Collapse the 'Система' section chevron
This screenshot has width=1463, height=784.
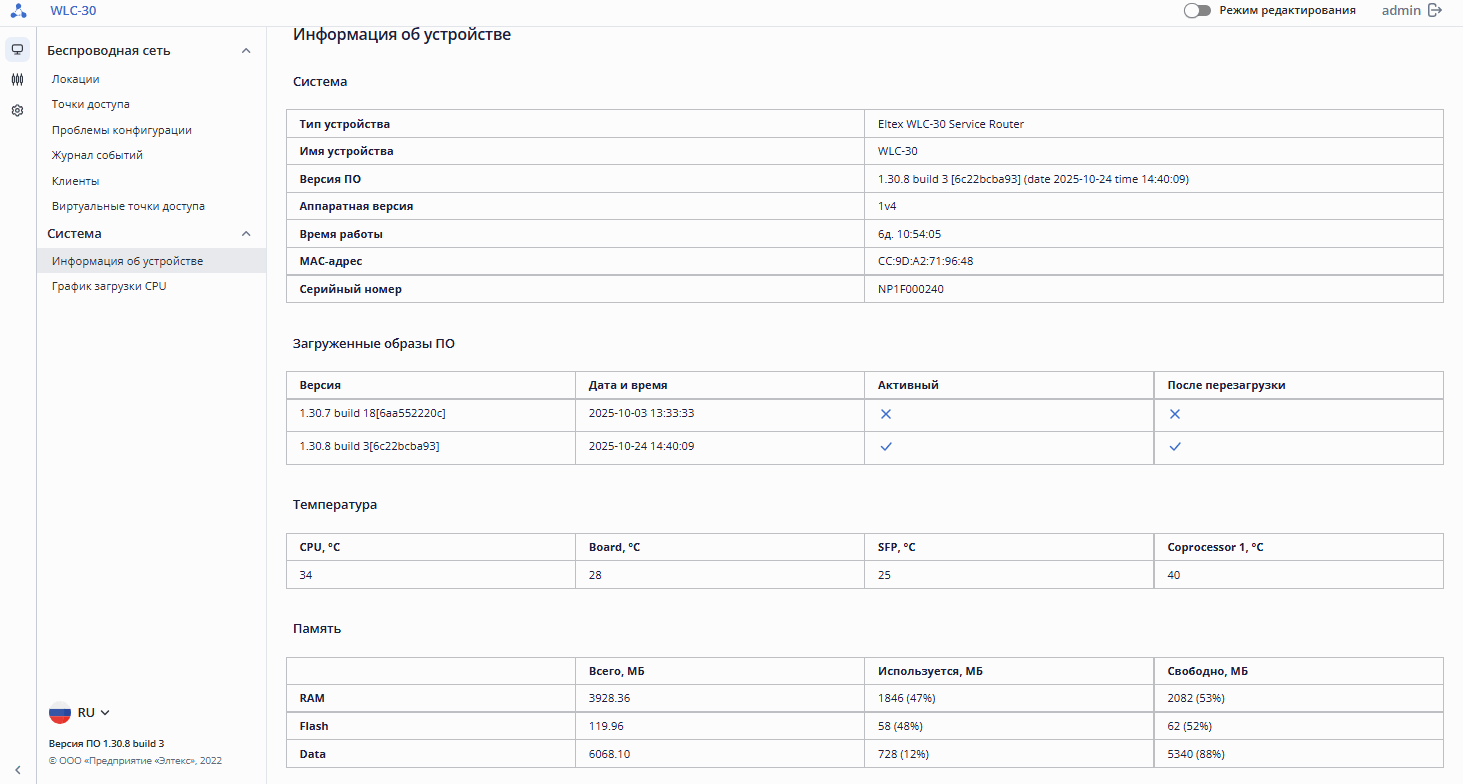tap(246, 234)
